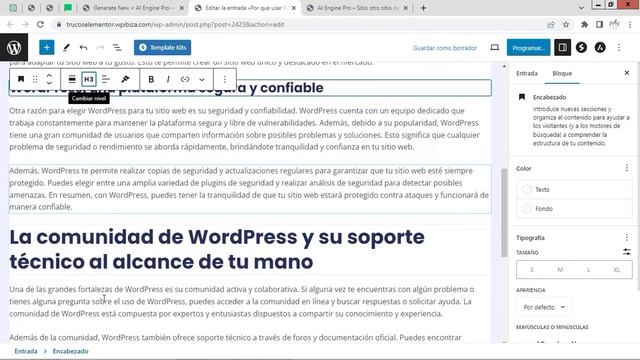This screenshot has width=640, height=360.
Task: Open the WordPress logo menu
Action: (x=14, y=47)
